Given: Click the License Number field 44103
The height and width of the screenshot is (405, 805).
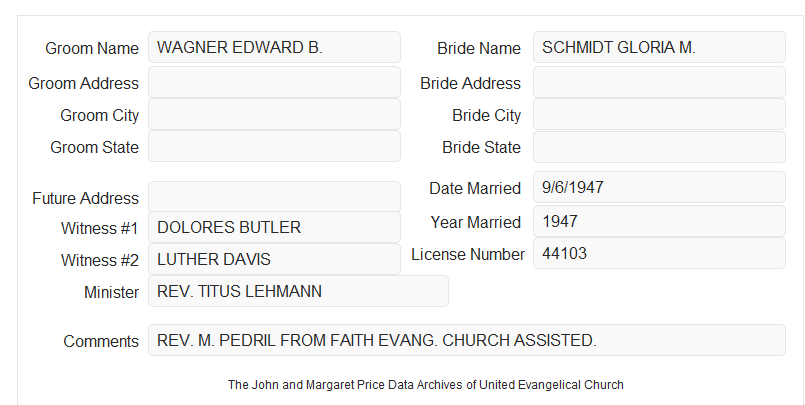Looking at the screenshot, I should pos(659,253).
